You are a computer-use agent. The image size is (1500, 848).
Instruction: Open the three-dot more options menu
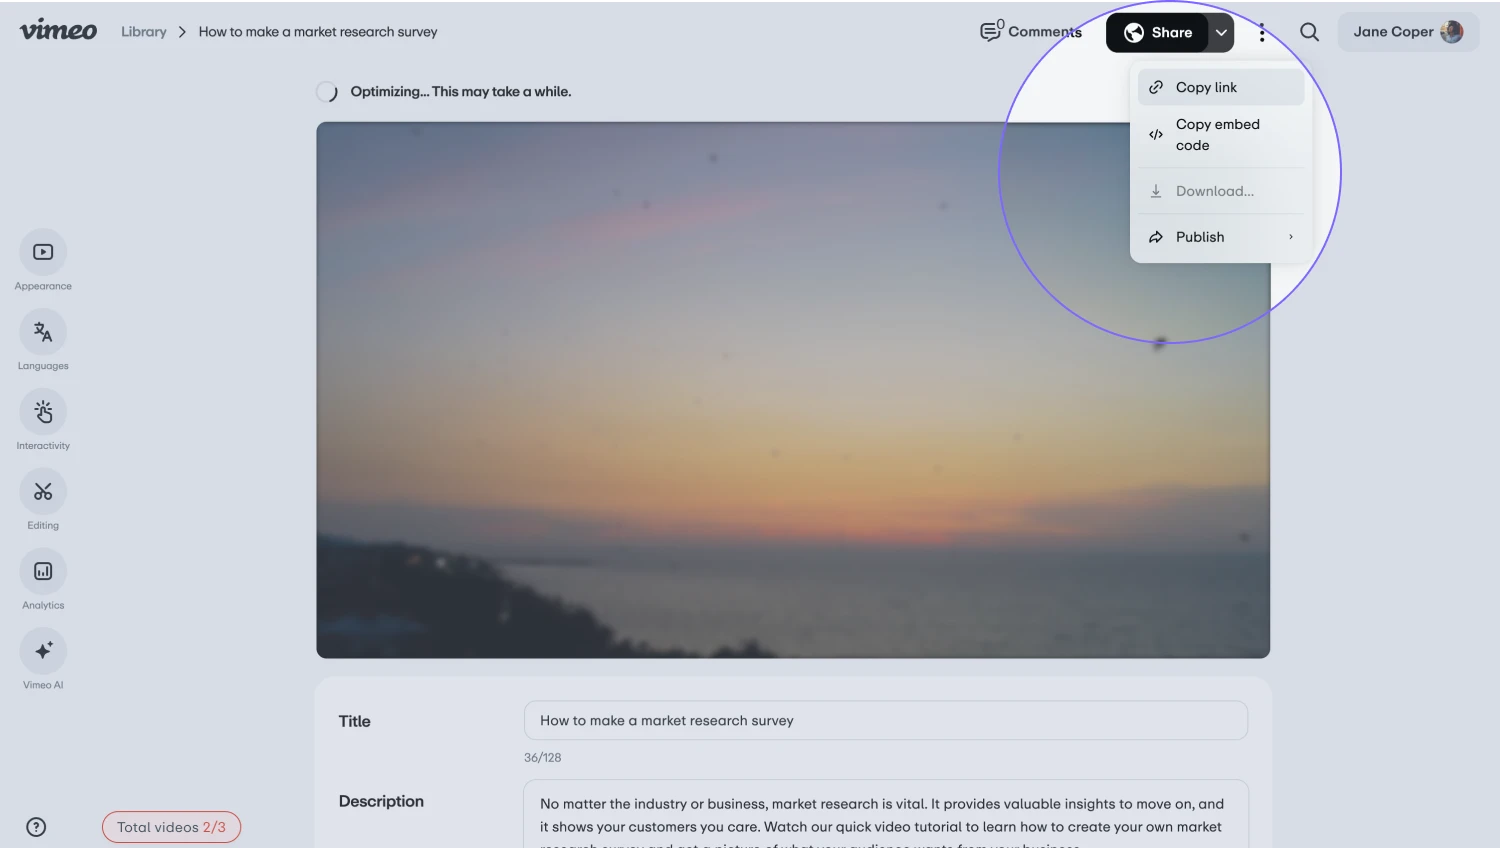tap(1262, 33)
